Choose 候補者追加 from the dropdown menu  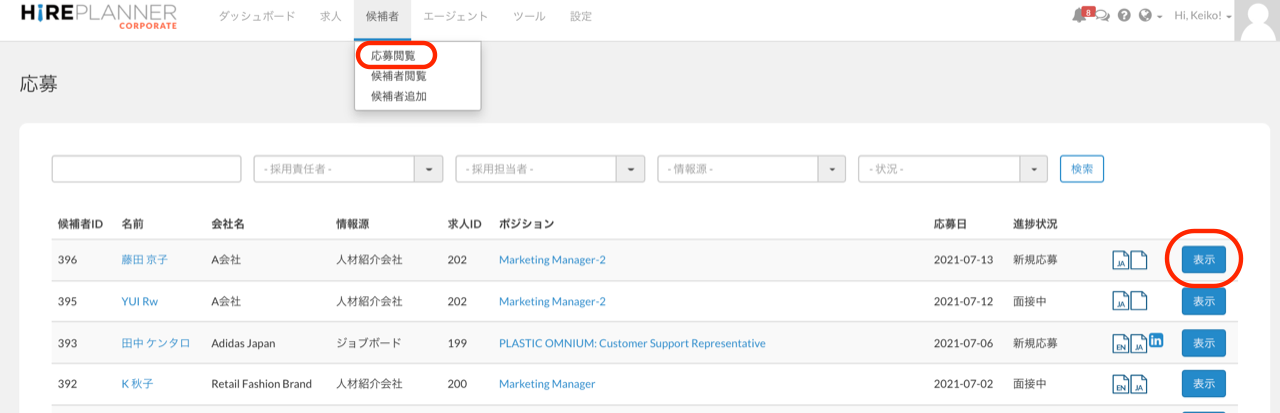point(398,97)
